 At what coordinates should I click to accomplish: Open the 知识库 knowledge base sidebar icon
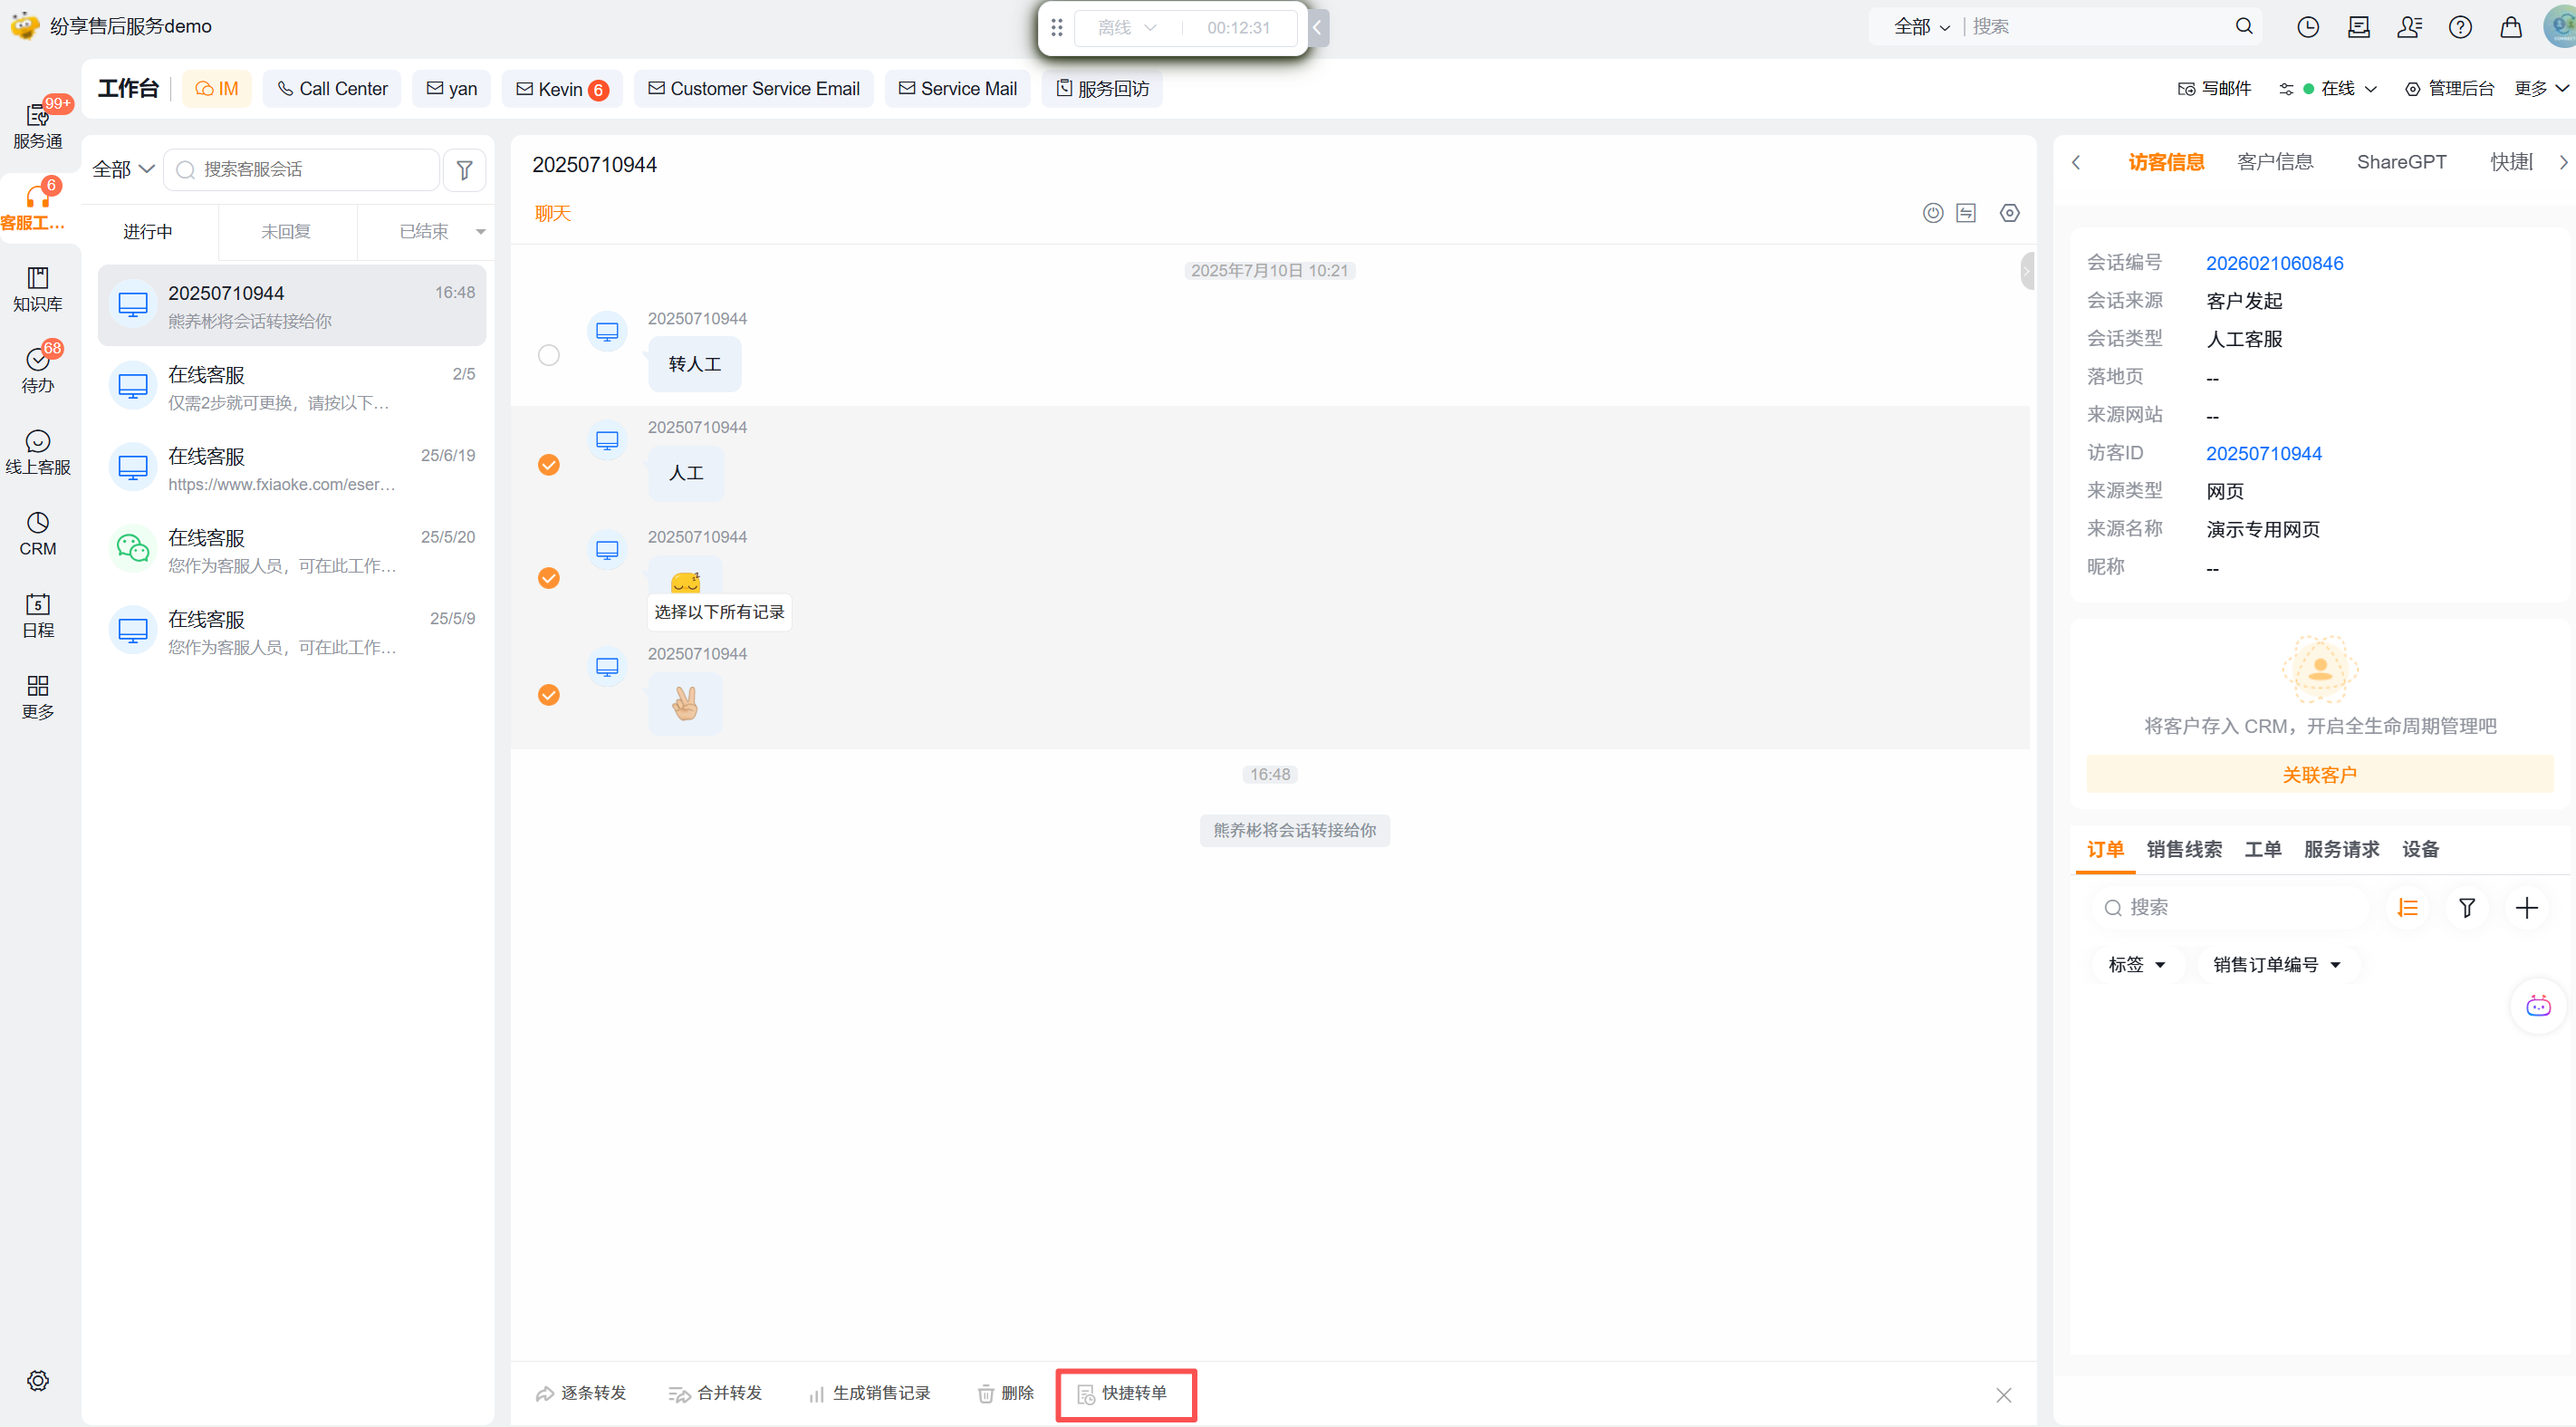[38, 288]
